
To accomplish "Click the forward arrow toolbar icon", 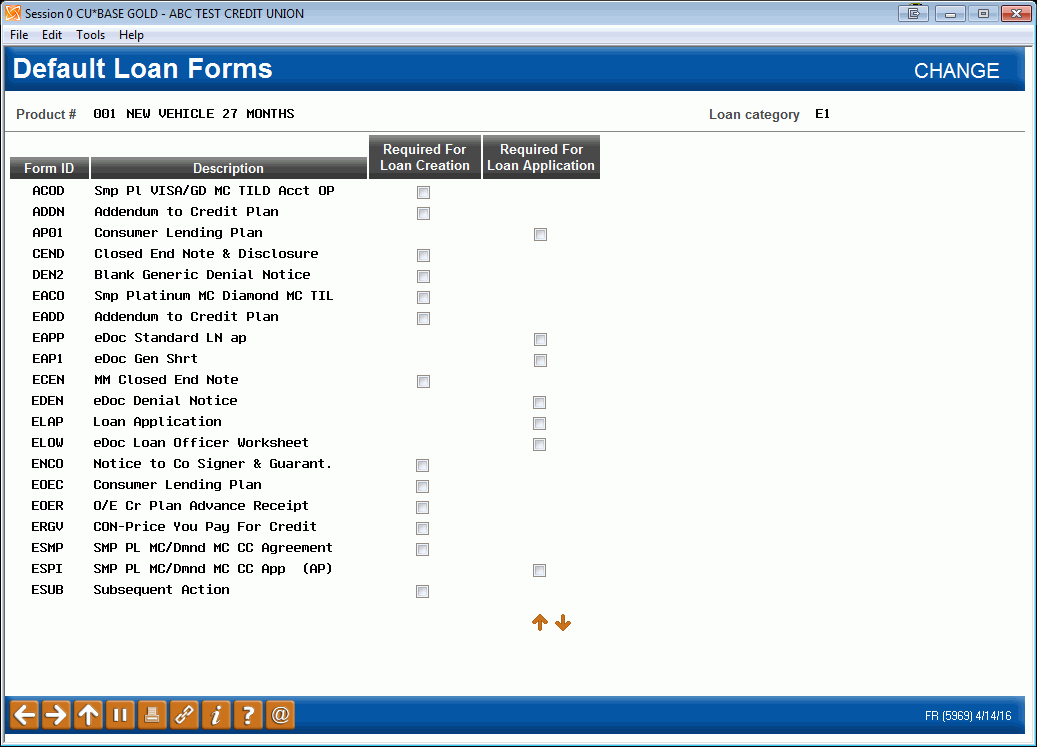I will (56, 715).
